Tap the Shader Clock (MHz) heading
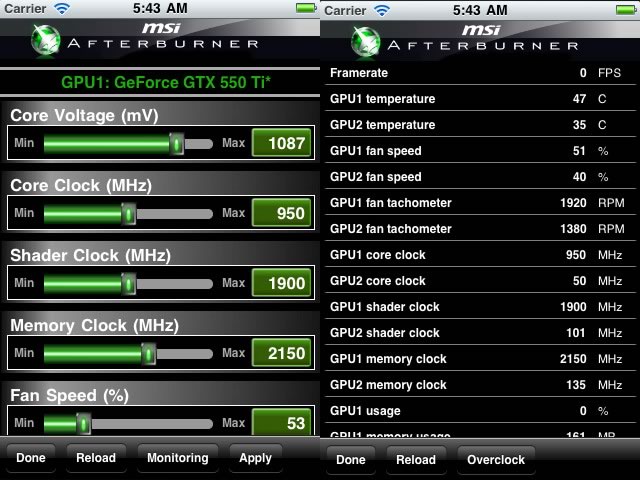The width and height of the screenshot is (640, 480). pyautogui.click(x=91, y=256)
